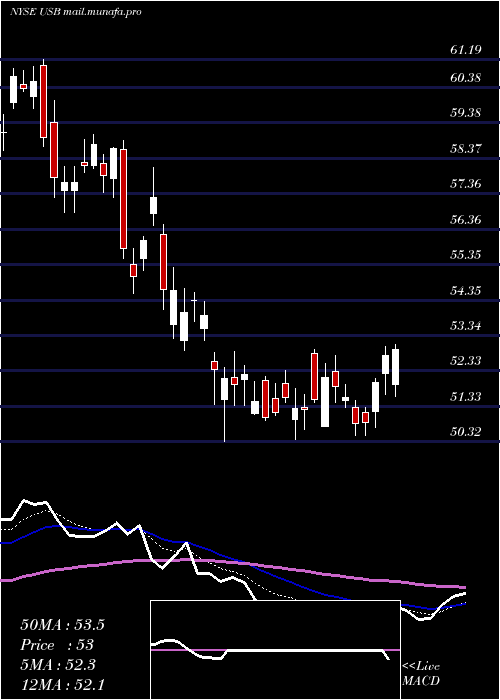Screen dimensions: 500x700
Task: Click inside the Live MACD inset chart
Action: pos(275,650)
